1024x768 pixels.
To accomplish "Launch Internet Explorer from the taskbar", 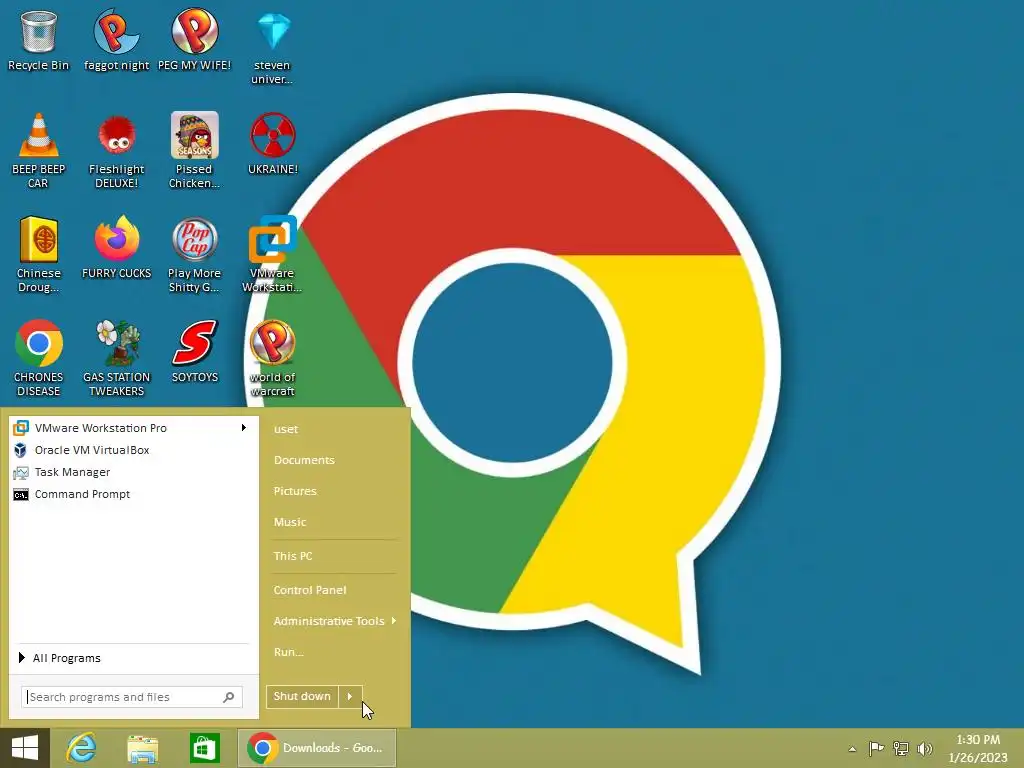I will (82, 748).
